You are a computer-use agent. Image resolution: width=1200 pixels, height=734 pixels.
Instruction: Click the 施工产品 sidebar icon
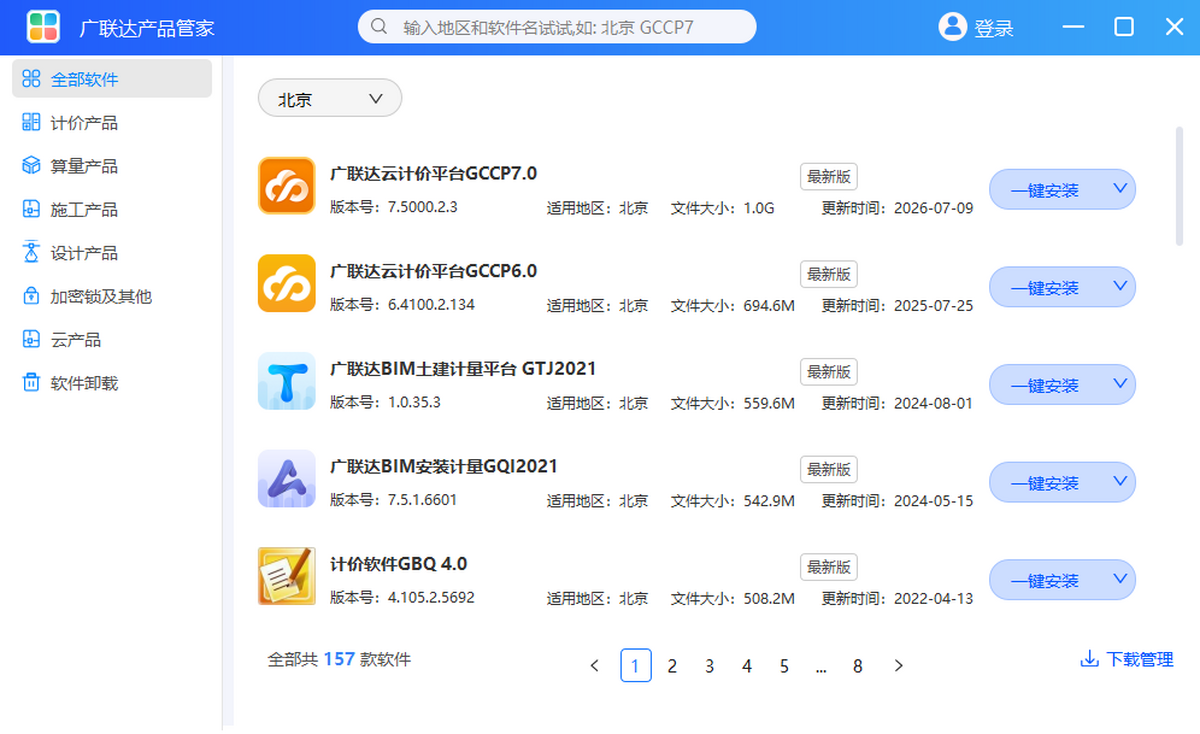pyautogui.click(x=31, y=210)
